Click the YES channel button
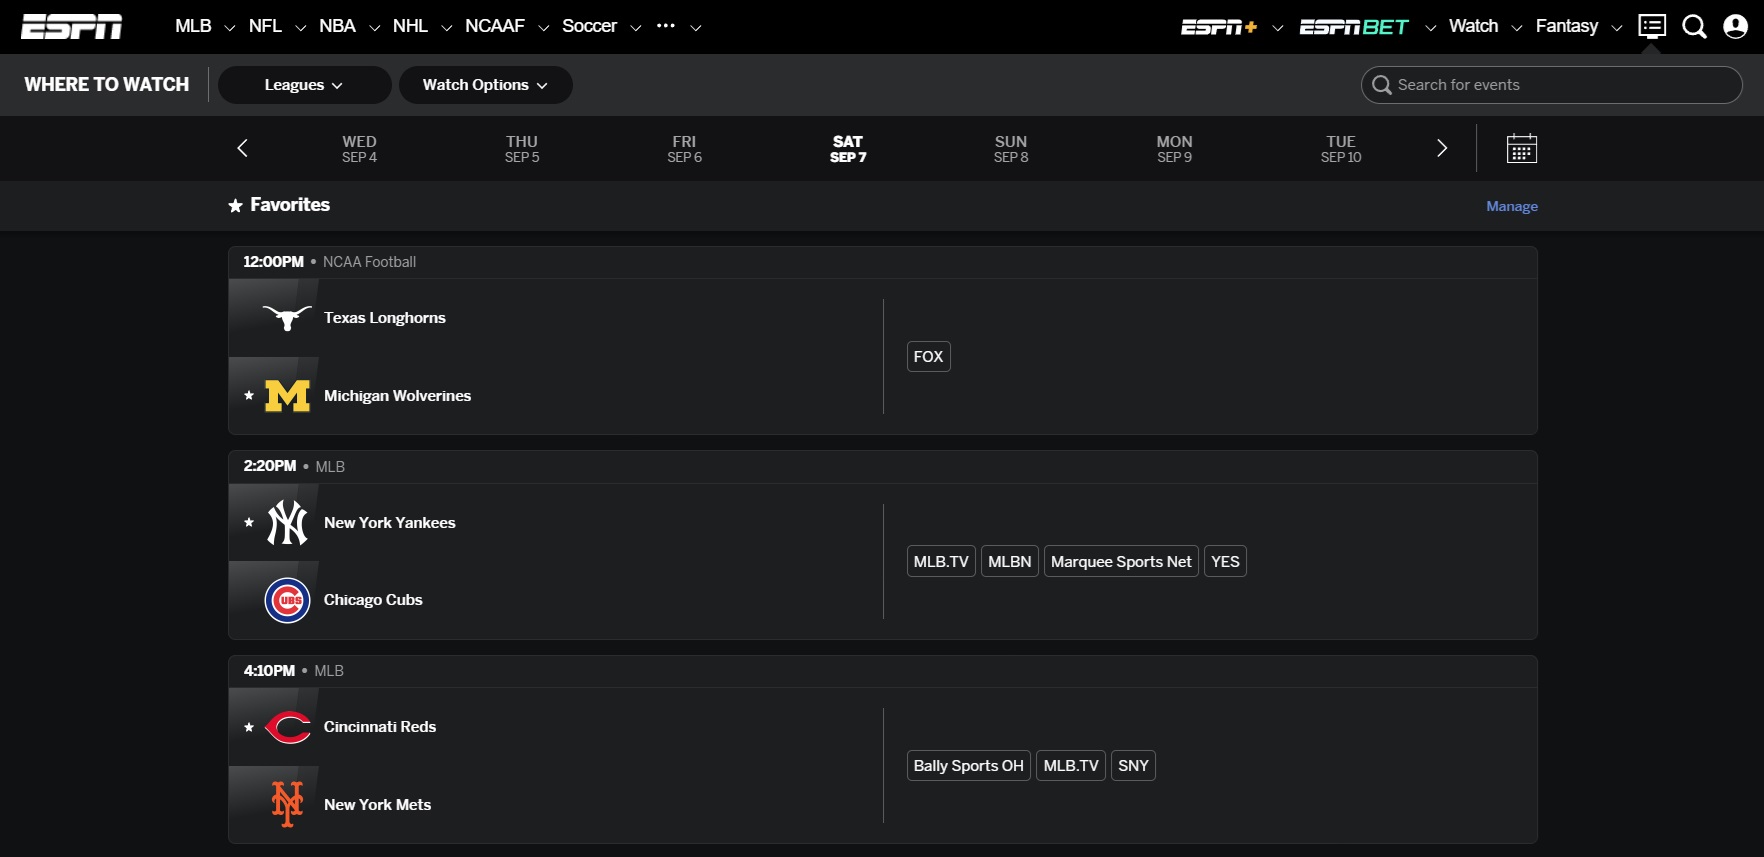 [x=1225, y=562]
